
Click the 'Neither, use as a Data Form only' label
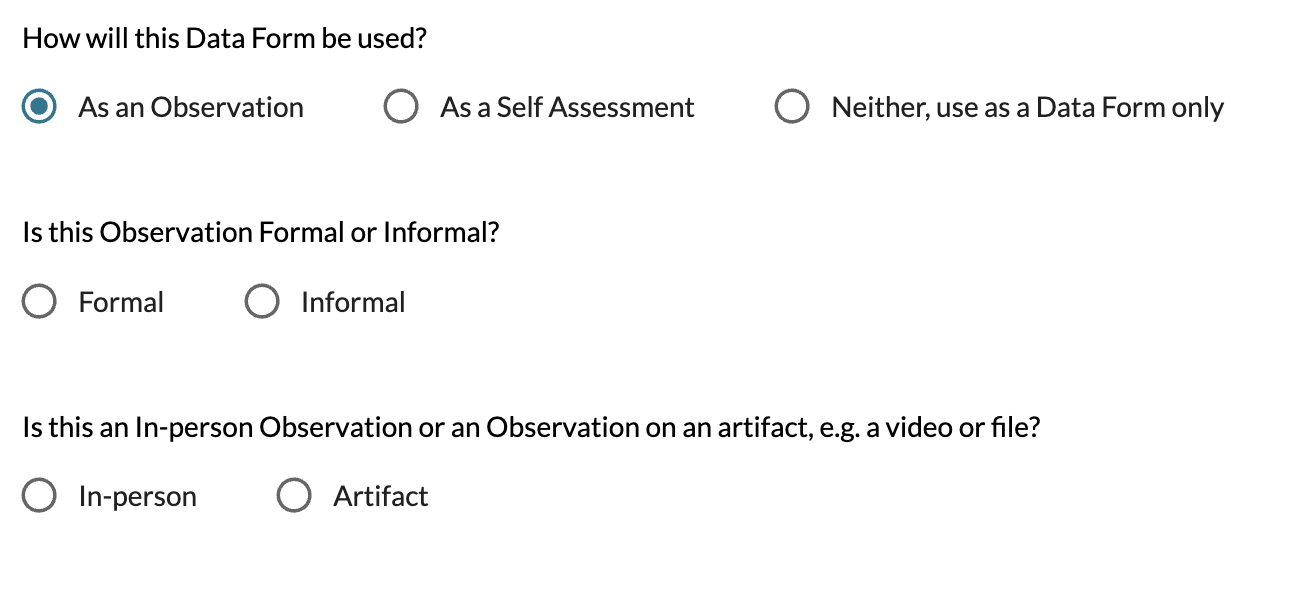click(x=1027, y=108)
